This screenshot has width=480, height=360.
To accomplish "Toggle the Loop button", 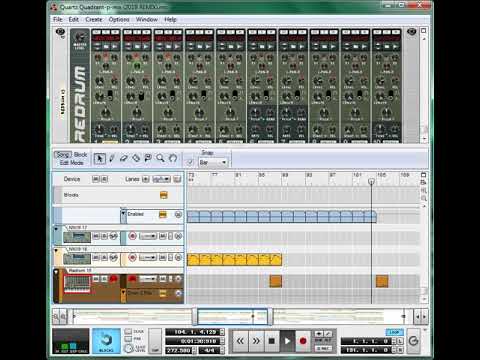I will [x=394, y=332].
